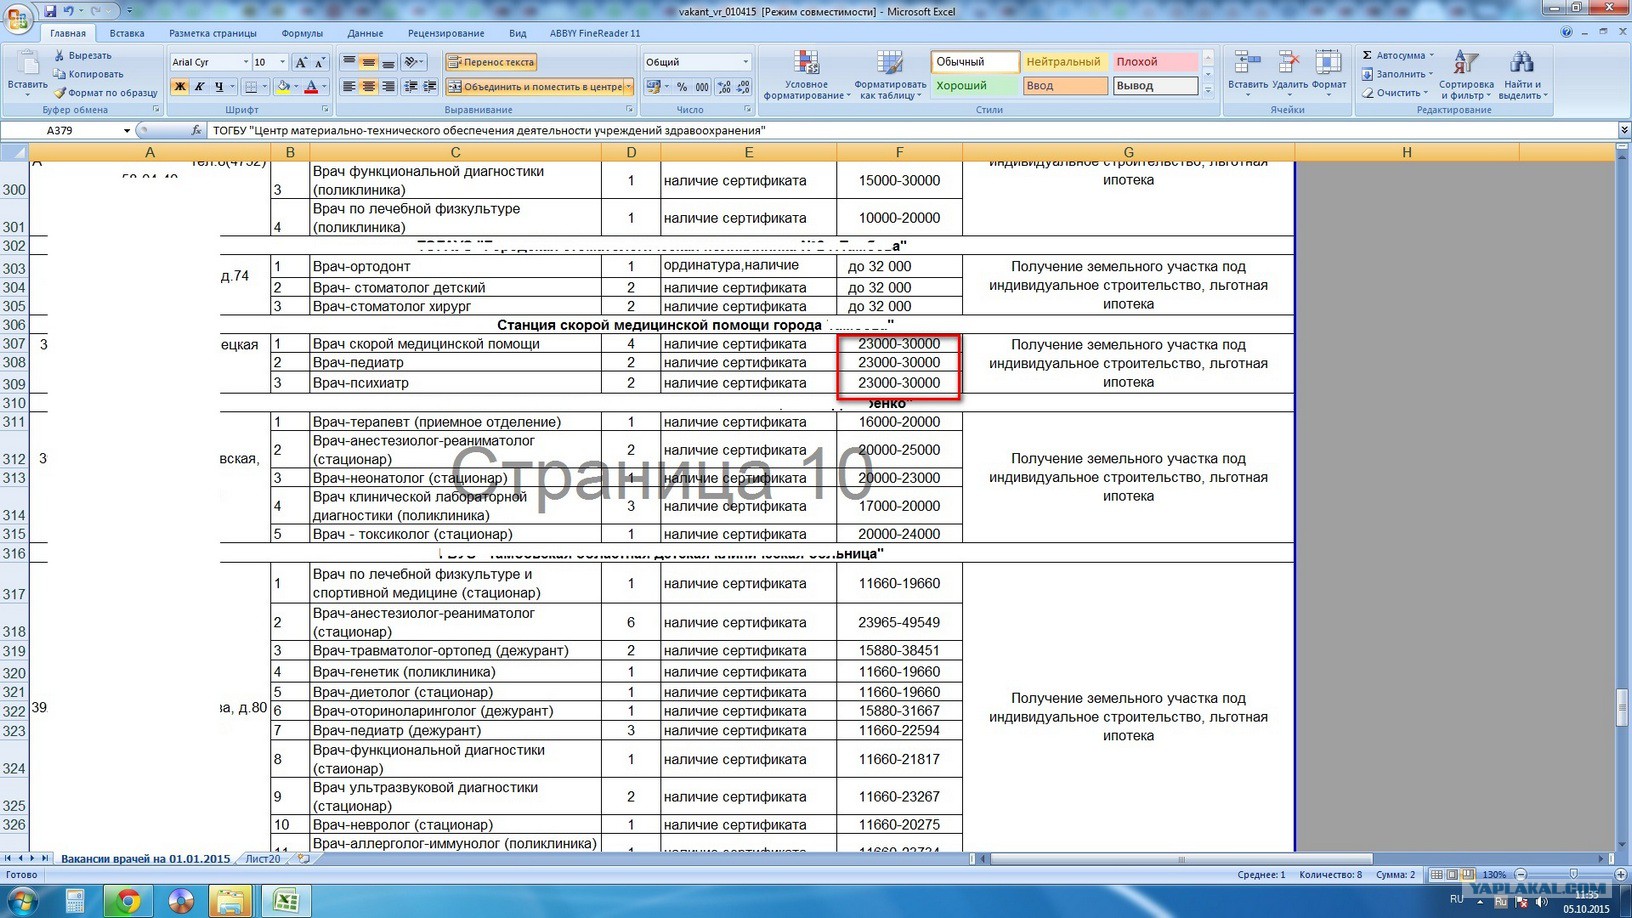Viewport: 1632px width, 918px height.
Task: Toggle bold (Ж) formatting
Action: [180, 87]
